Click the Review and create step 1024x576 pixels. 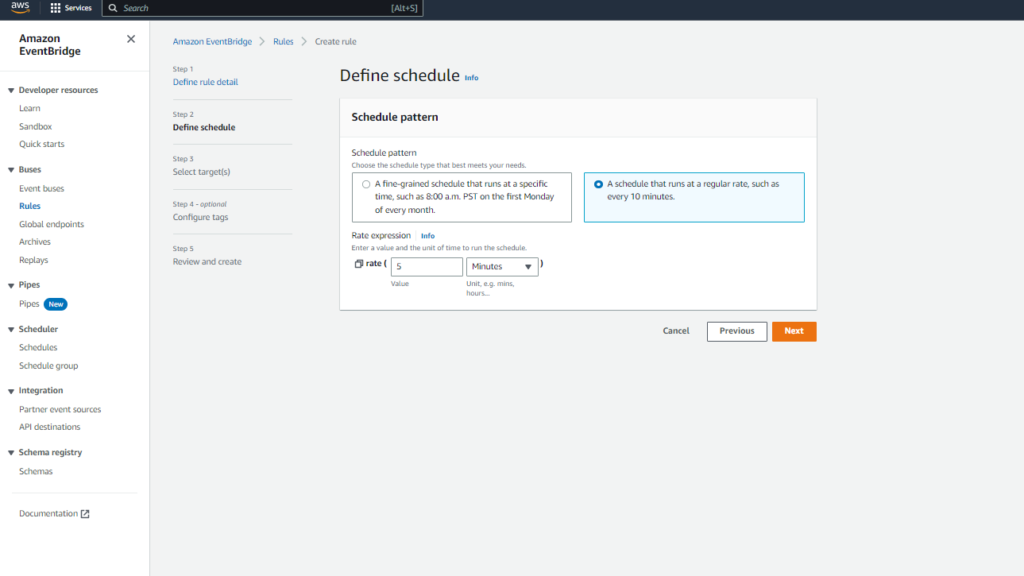point(207,262)
